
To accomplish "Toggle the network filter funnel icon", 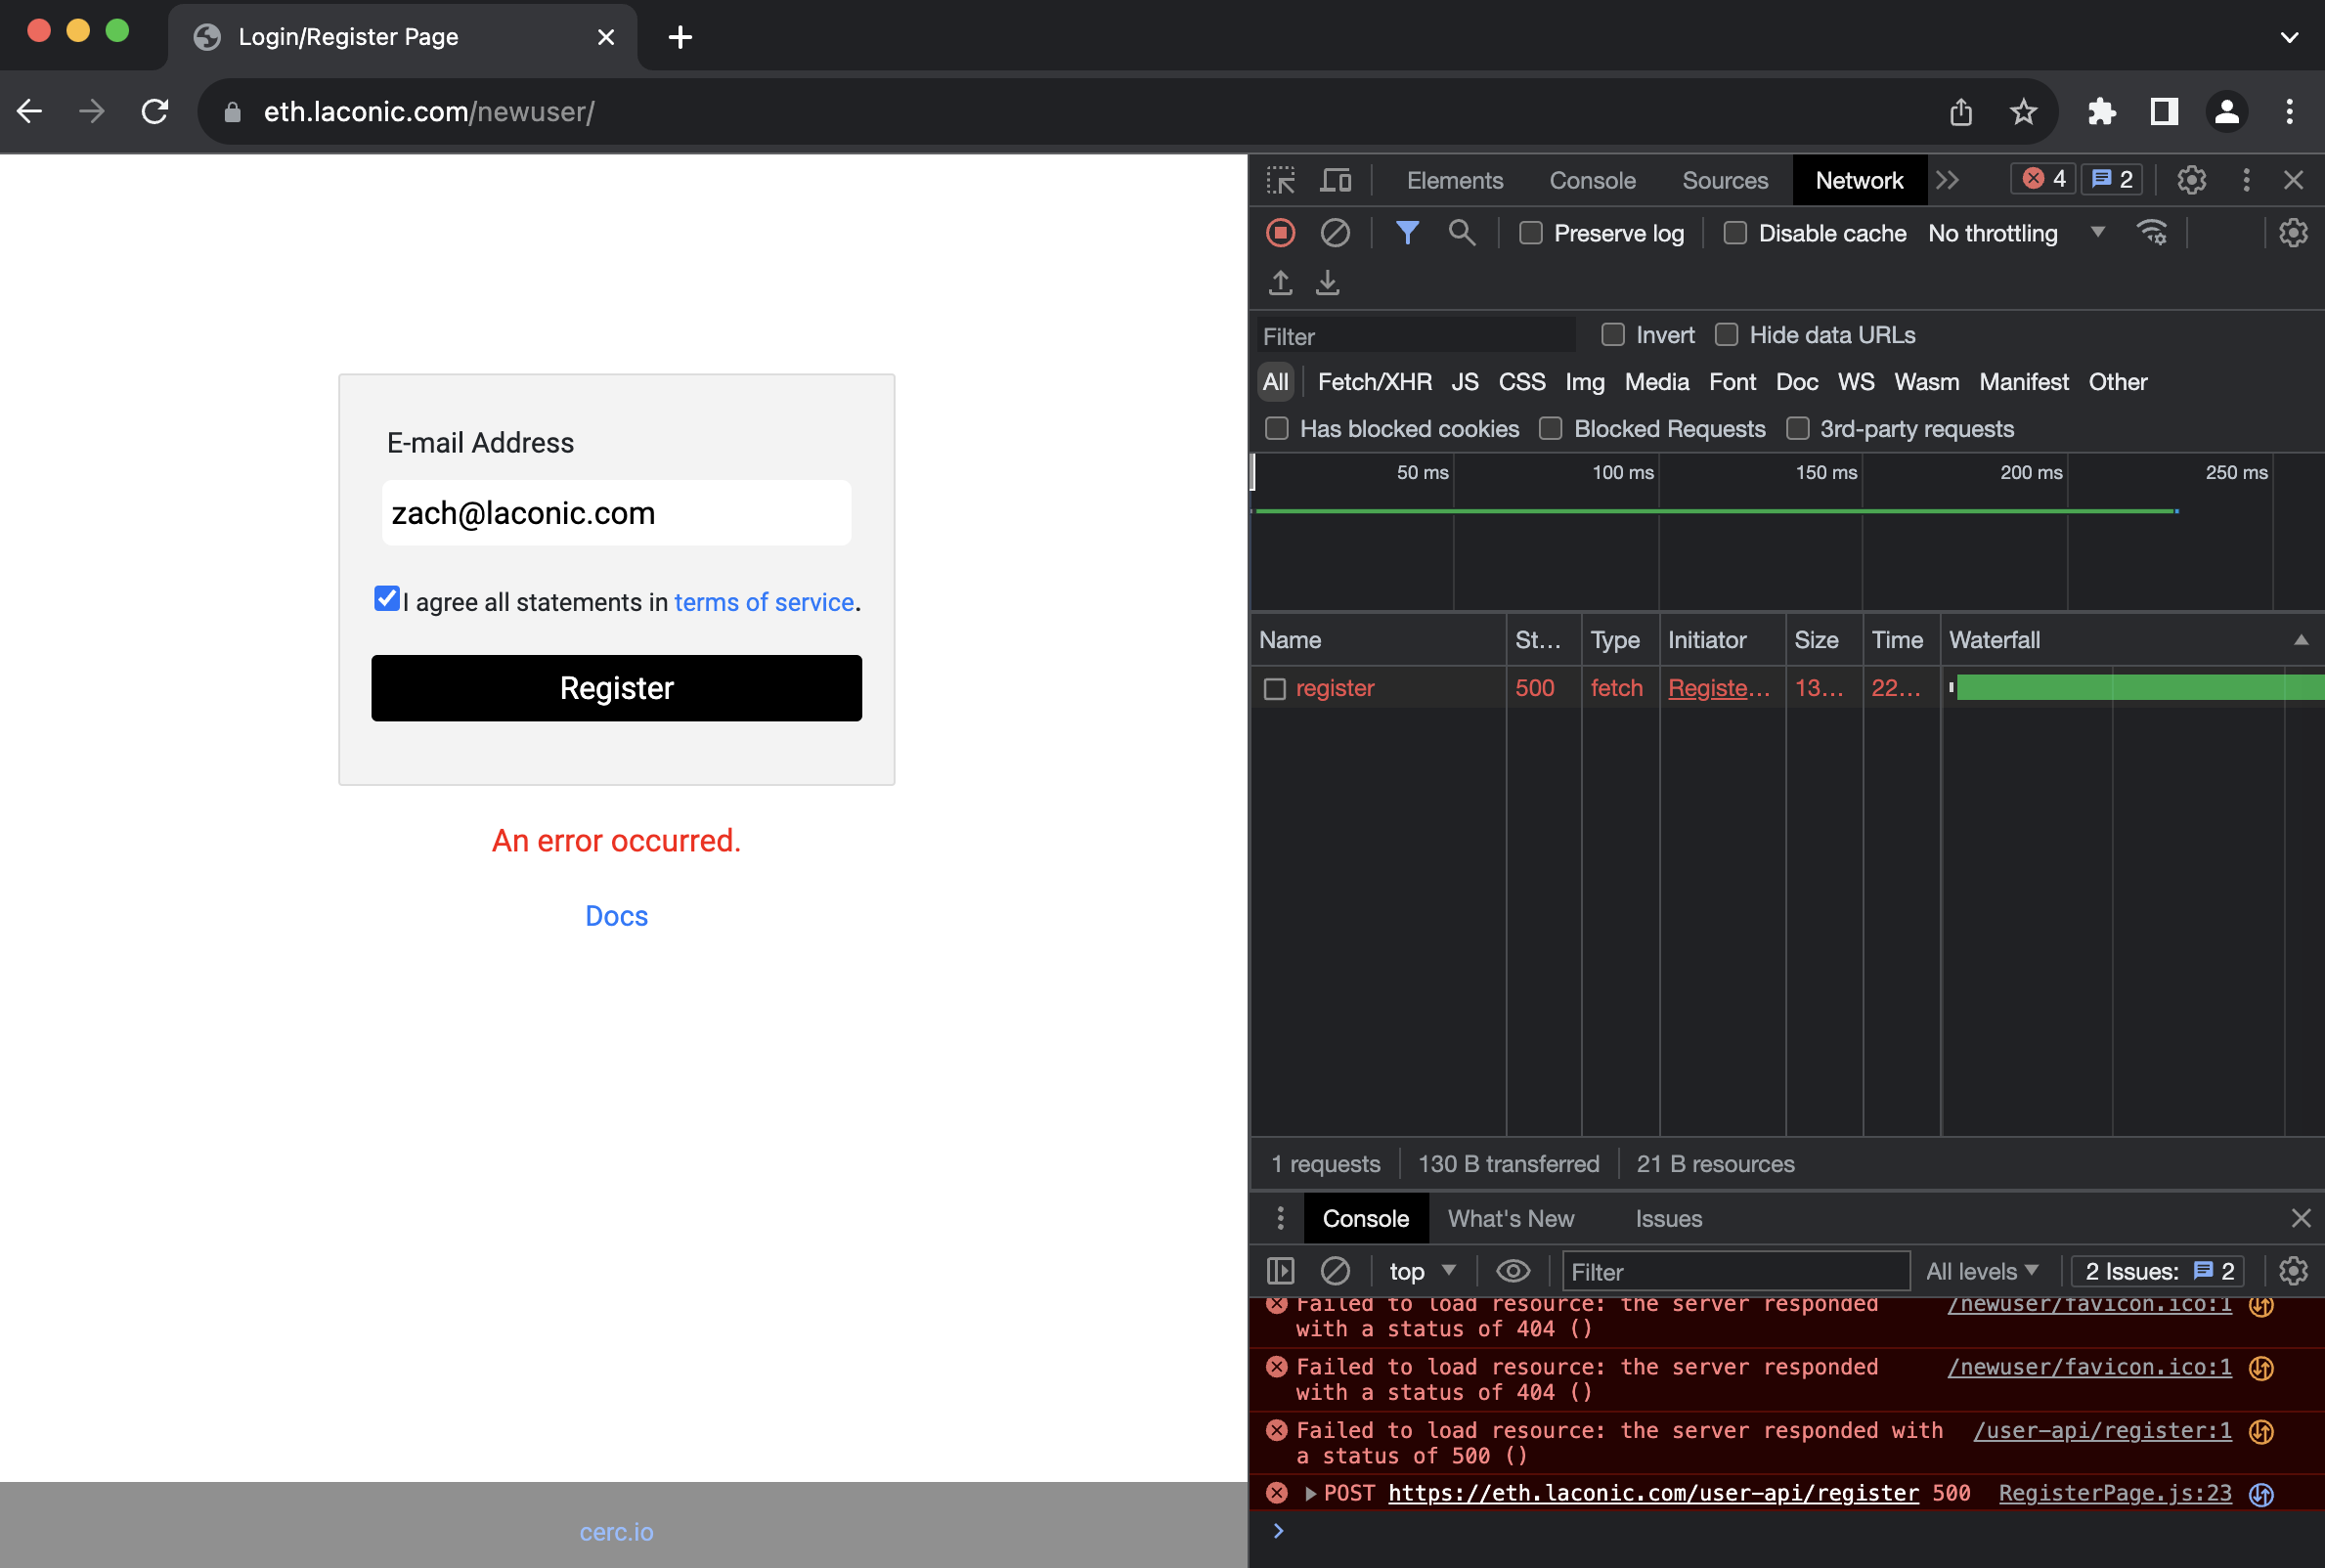I will (x=1407, y=233).
